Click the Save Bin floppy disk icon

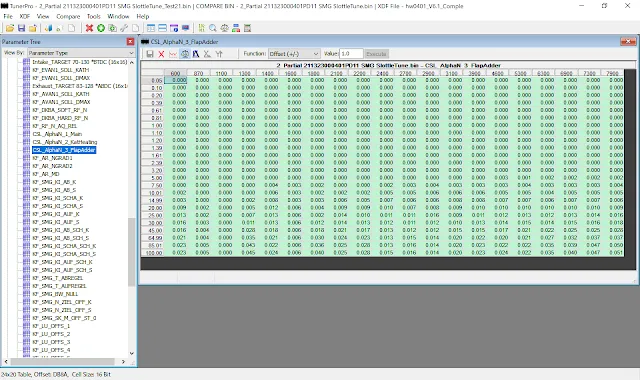21,28
